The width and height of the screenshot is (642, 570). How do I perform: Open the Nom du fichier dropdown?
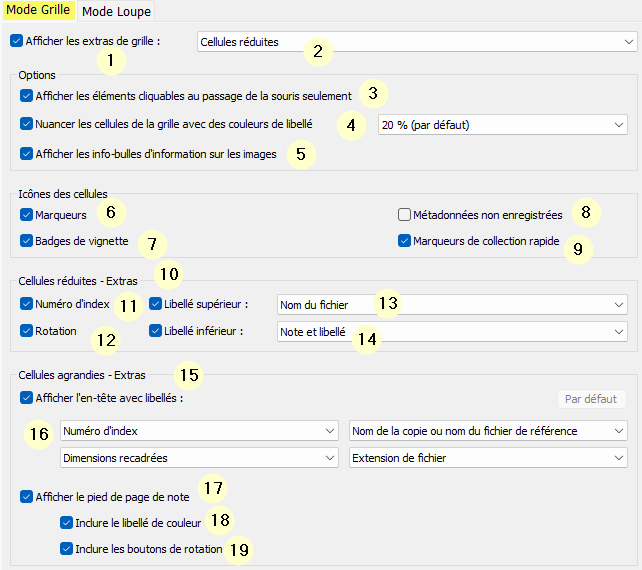[x=452, y=304]
